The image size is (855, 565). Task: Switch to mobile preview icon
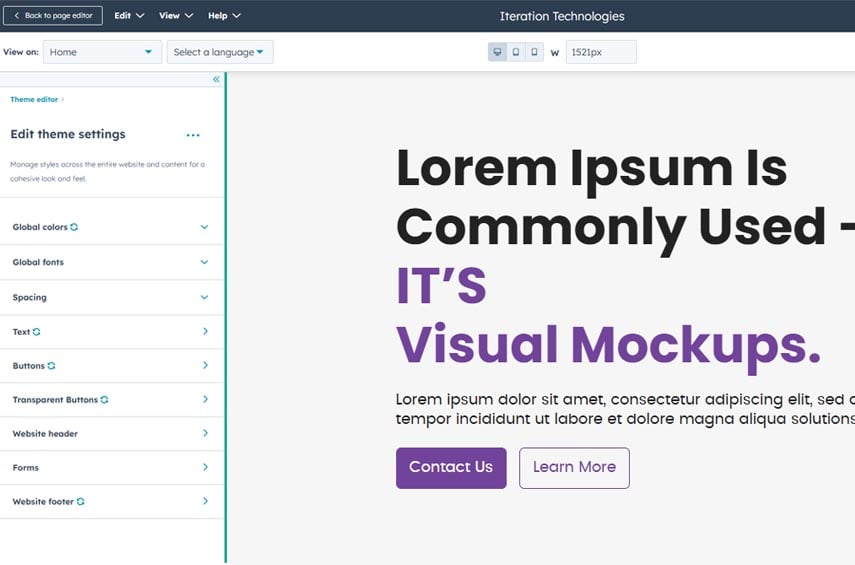(534, 52)
